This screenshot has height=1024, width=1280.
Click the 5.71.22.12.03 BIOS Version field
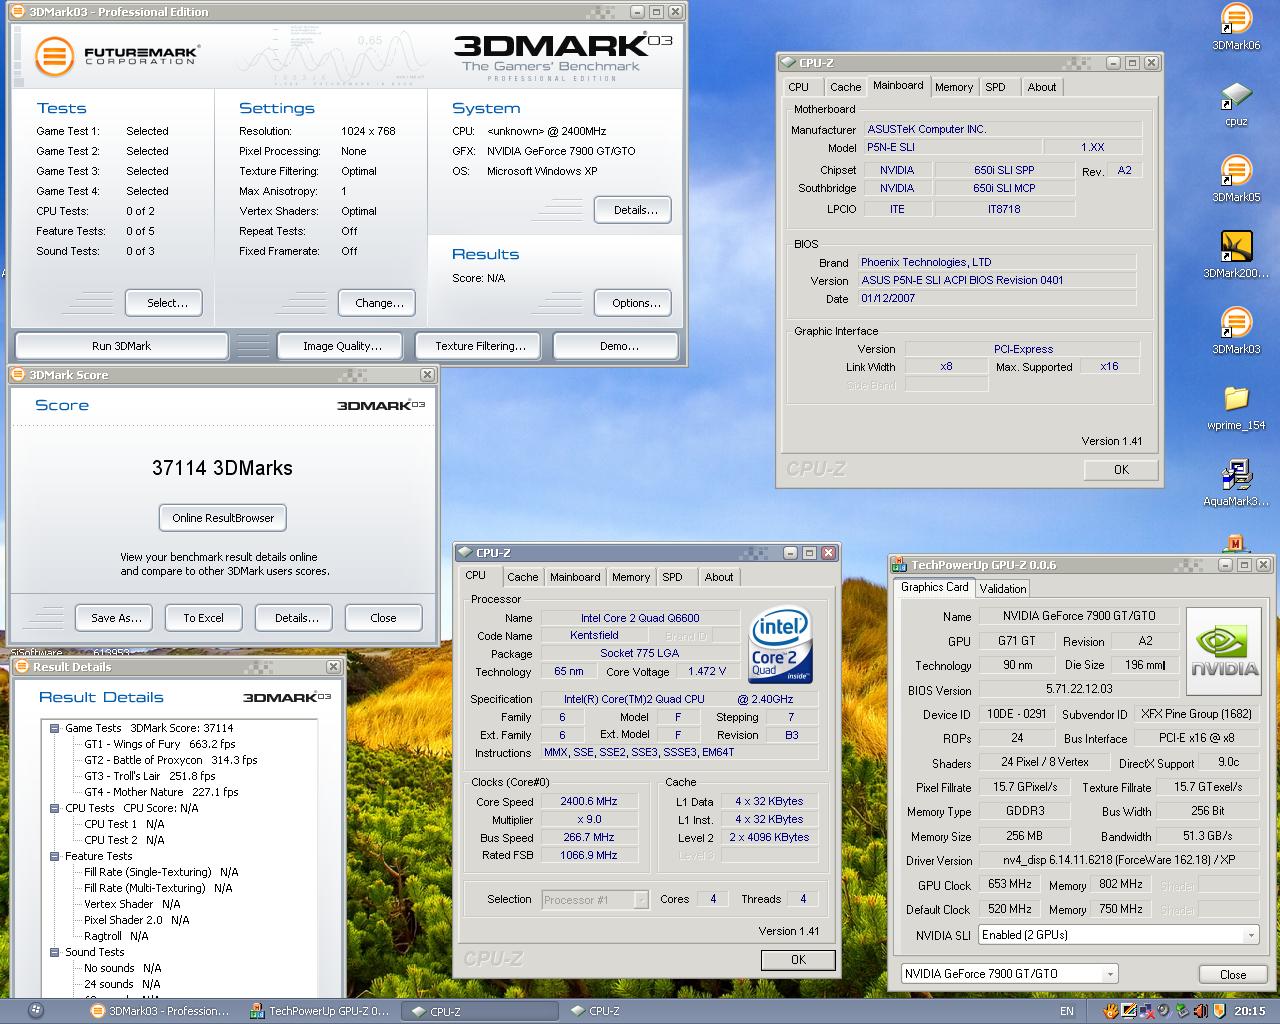coord(1079,689)
